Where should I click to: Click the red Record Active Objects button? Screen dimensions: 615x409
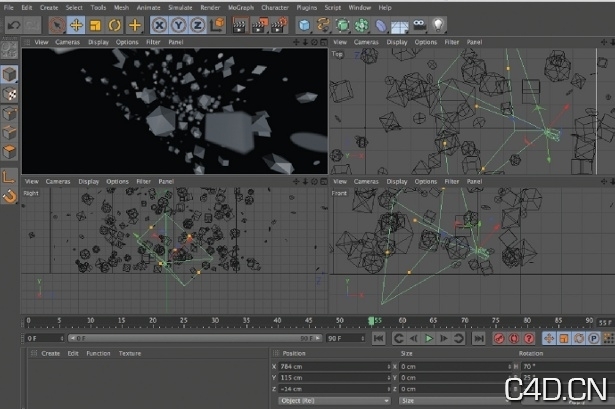click(x=499, y=338)
